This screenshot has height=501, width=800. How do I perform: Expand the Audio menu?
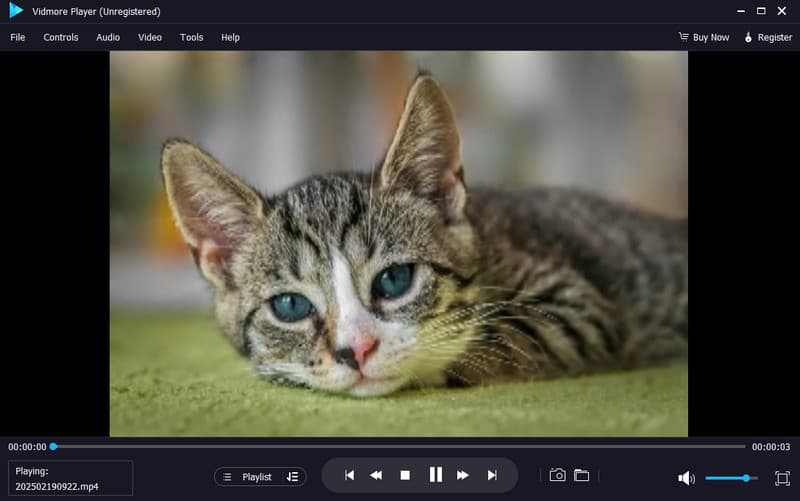click(x=108, y=37)
